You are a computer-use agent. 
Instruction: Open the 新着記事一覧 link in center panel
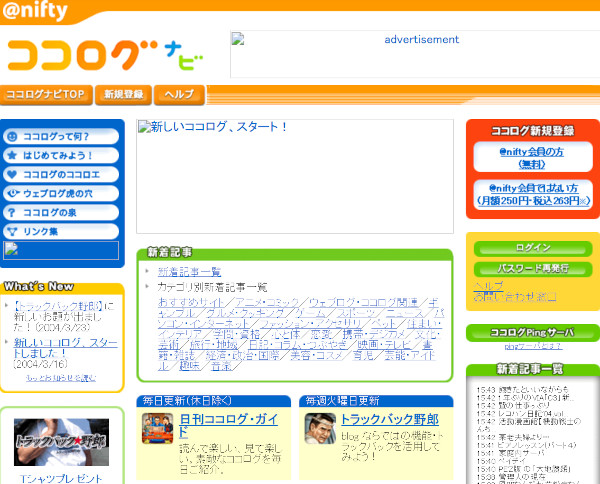tap(189, 272)
